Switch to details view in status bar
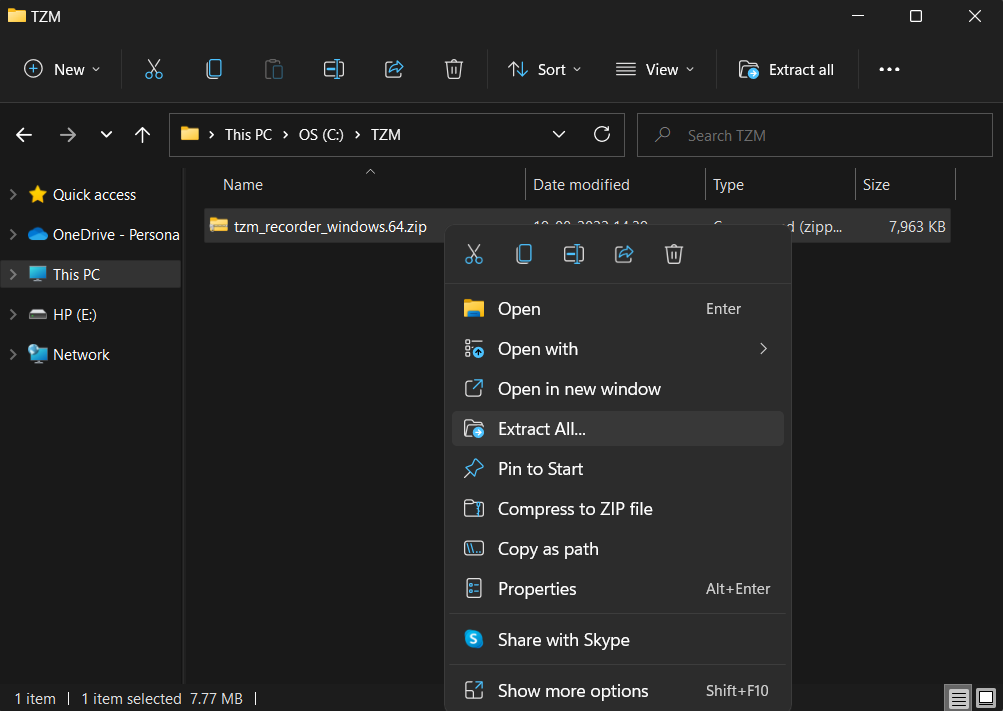1003x711 pixels. point(959,698)
